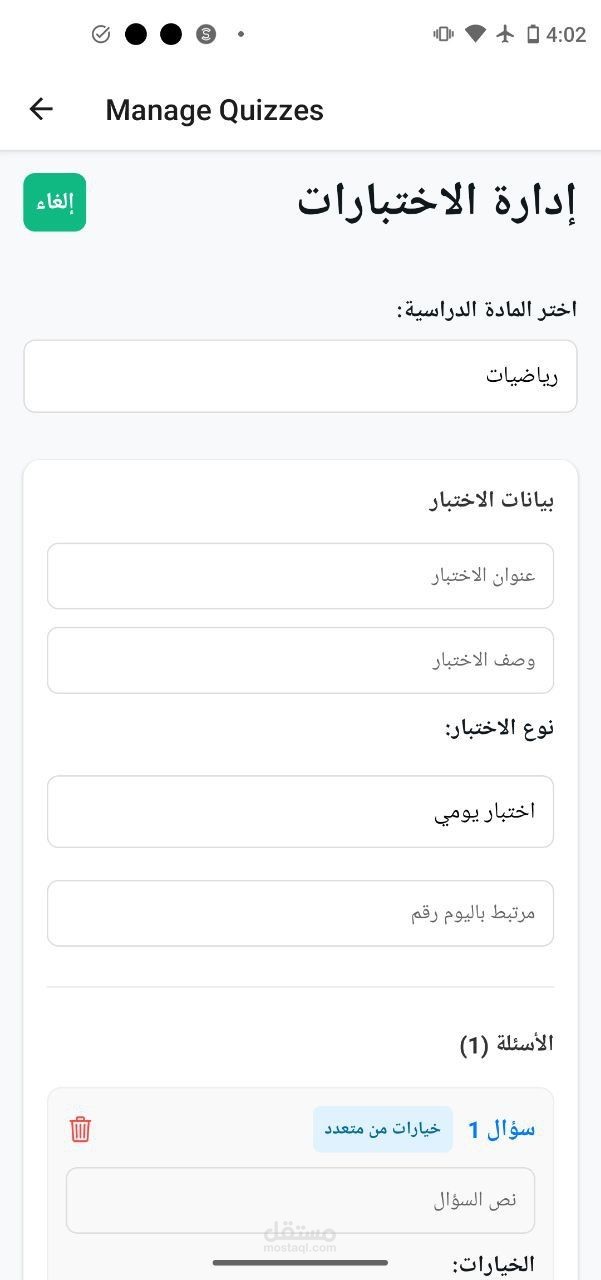Tap the 4:02 clock in status bar
Viewport: 601px width, 1280px height.
(566, 35)
